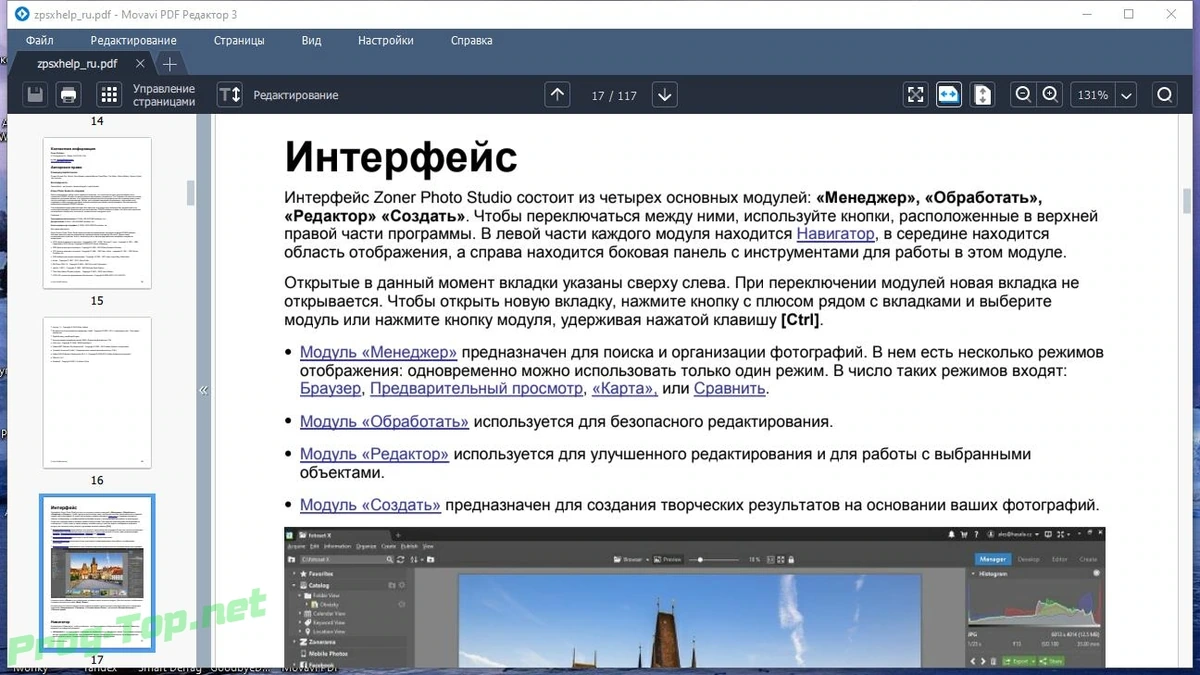Viewport: 1200px width, 675px height.
Task: Go to previous page arrow
Action: coord(558,95)
